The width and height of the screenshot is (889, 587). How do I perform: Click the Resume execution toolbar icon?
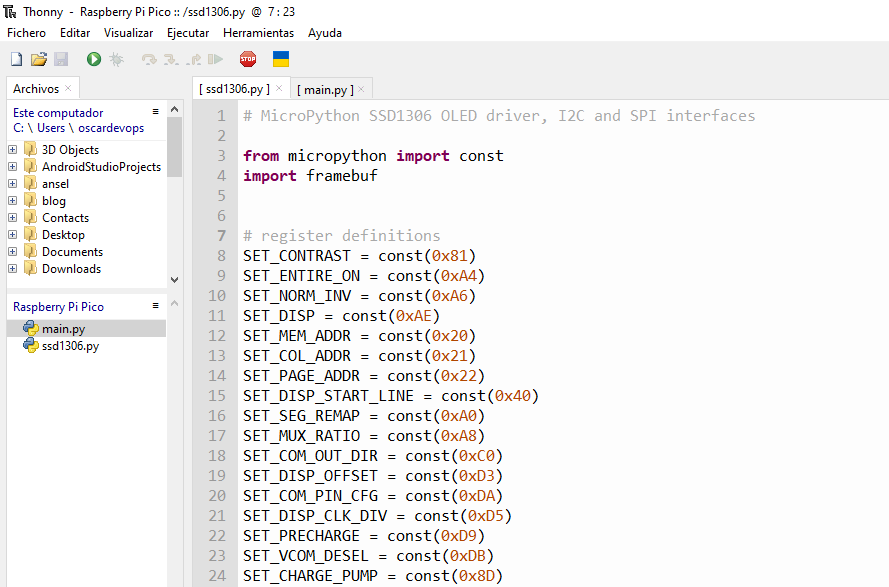(x=215, y=59)
